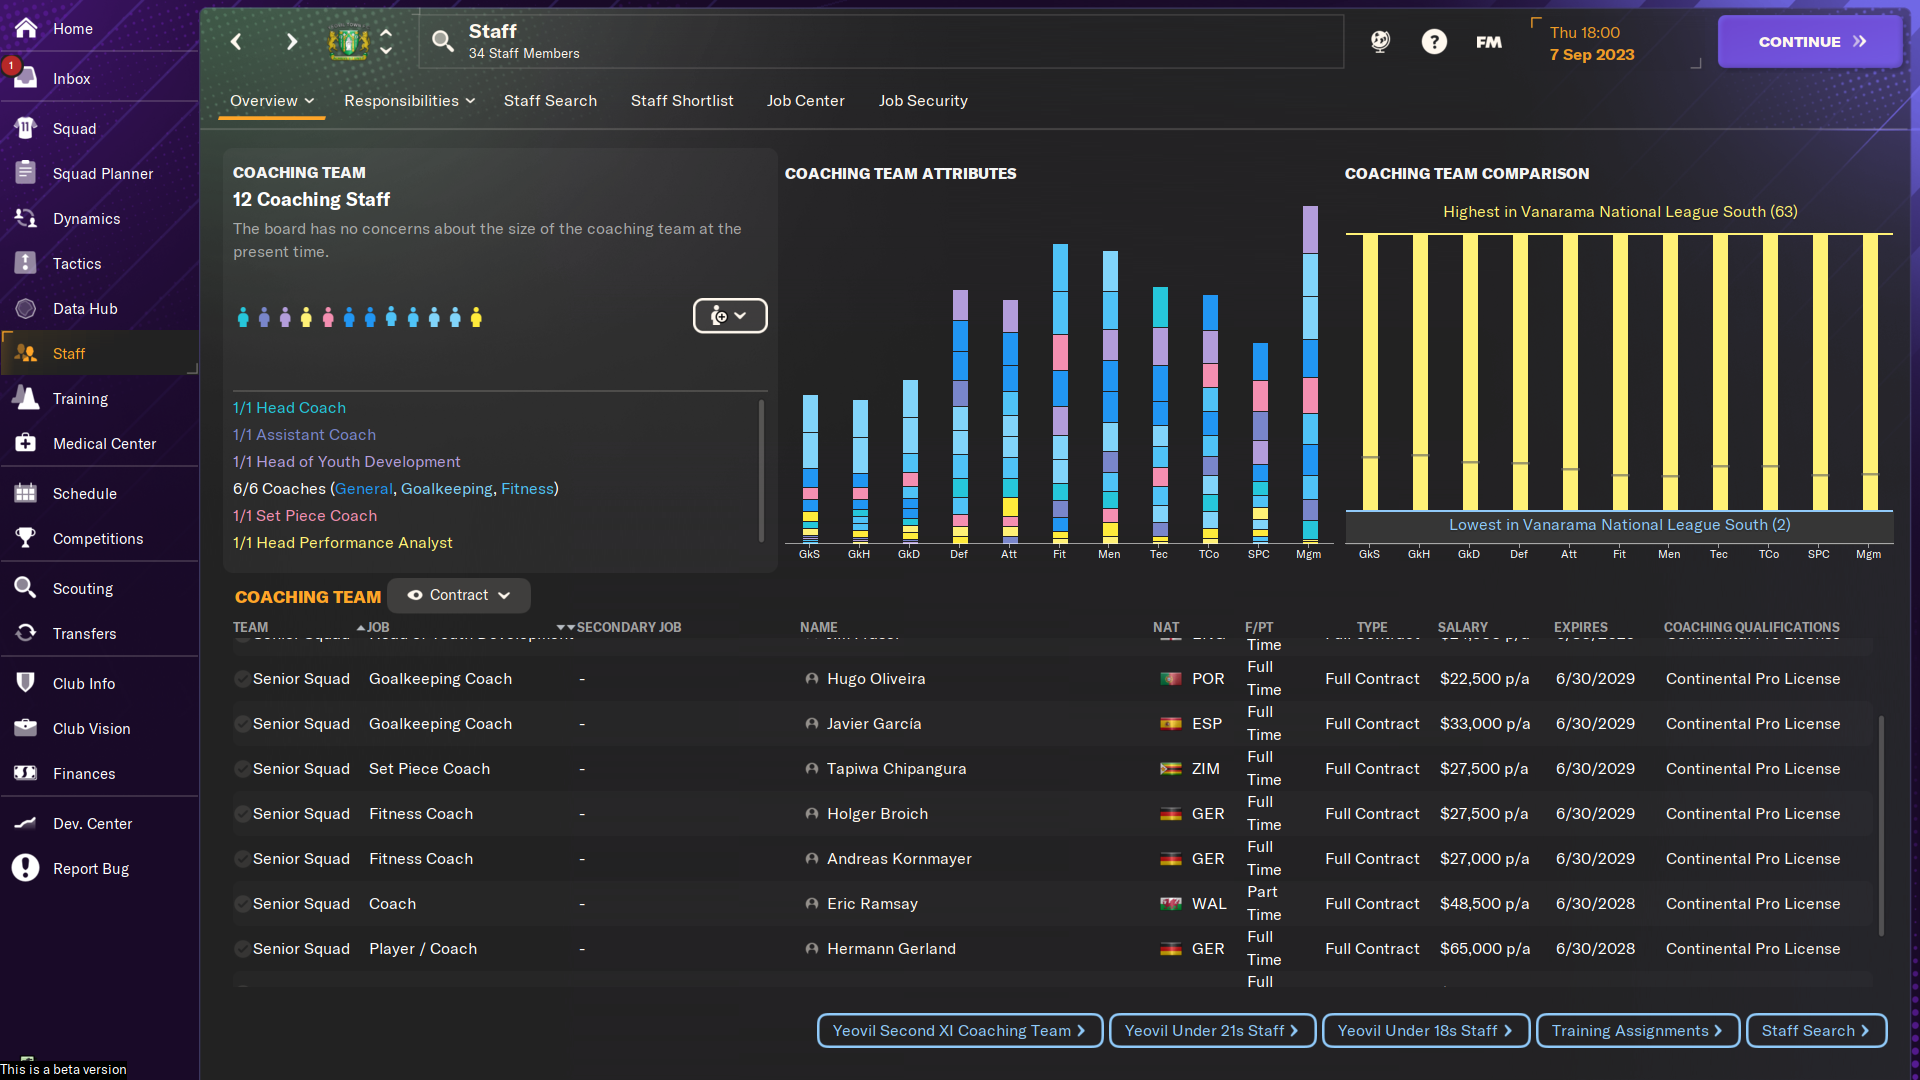1920x1080 pixels.
Task: Open the globe world icon
Action: pyautogui.click(x=1380, y=41)
